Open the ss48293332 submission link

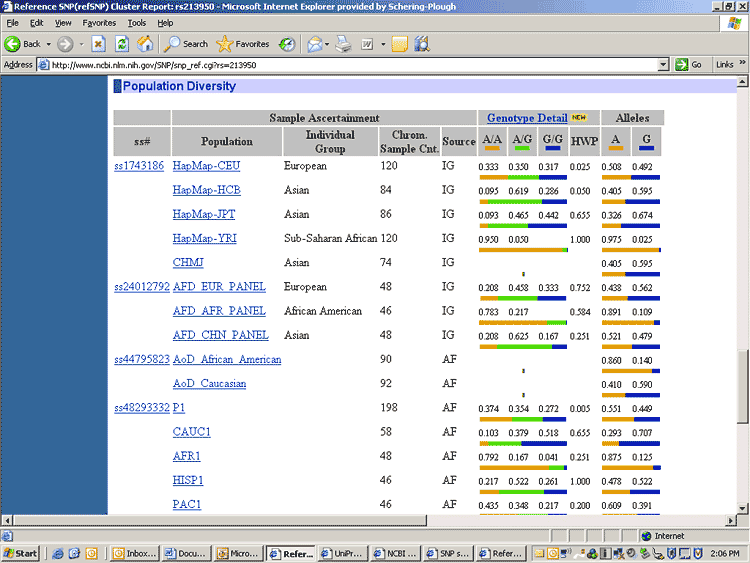tap(142, 408)
